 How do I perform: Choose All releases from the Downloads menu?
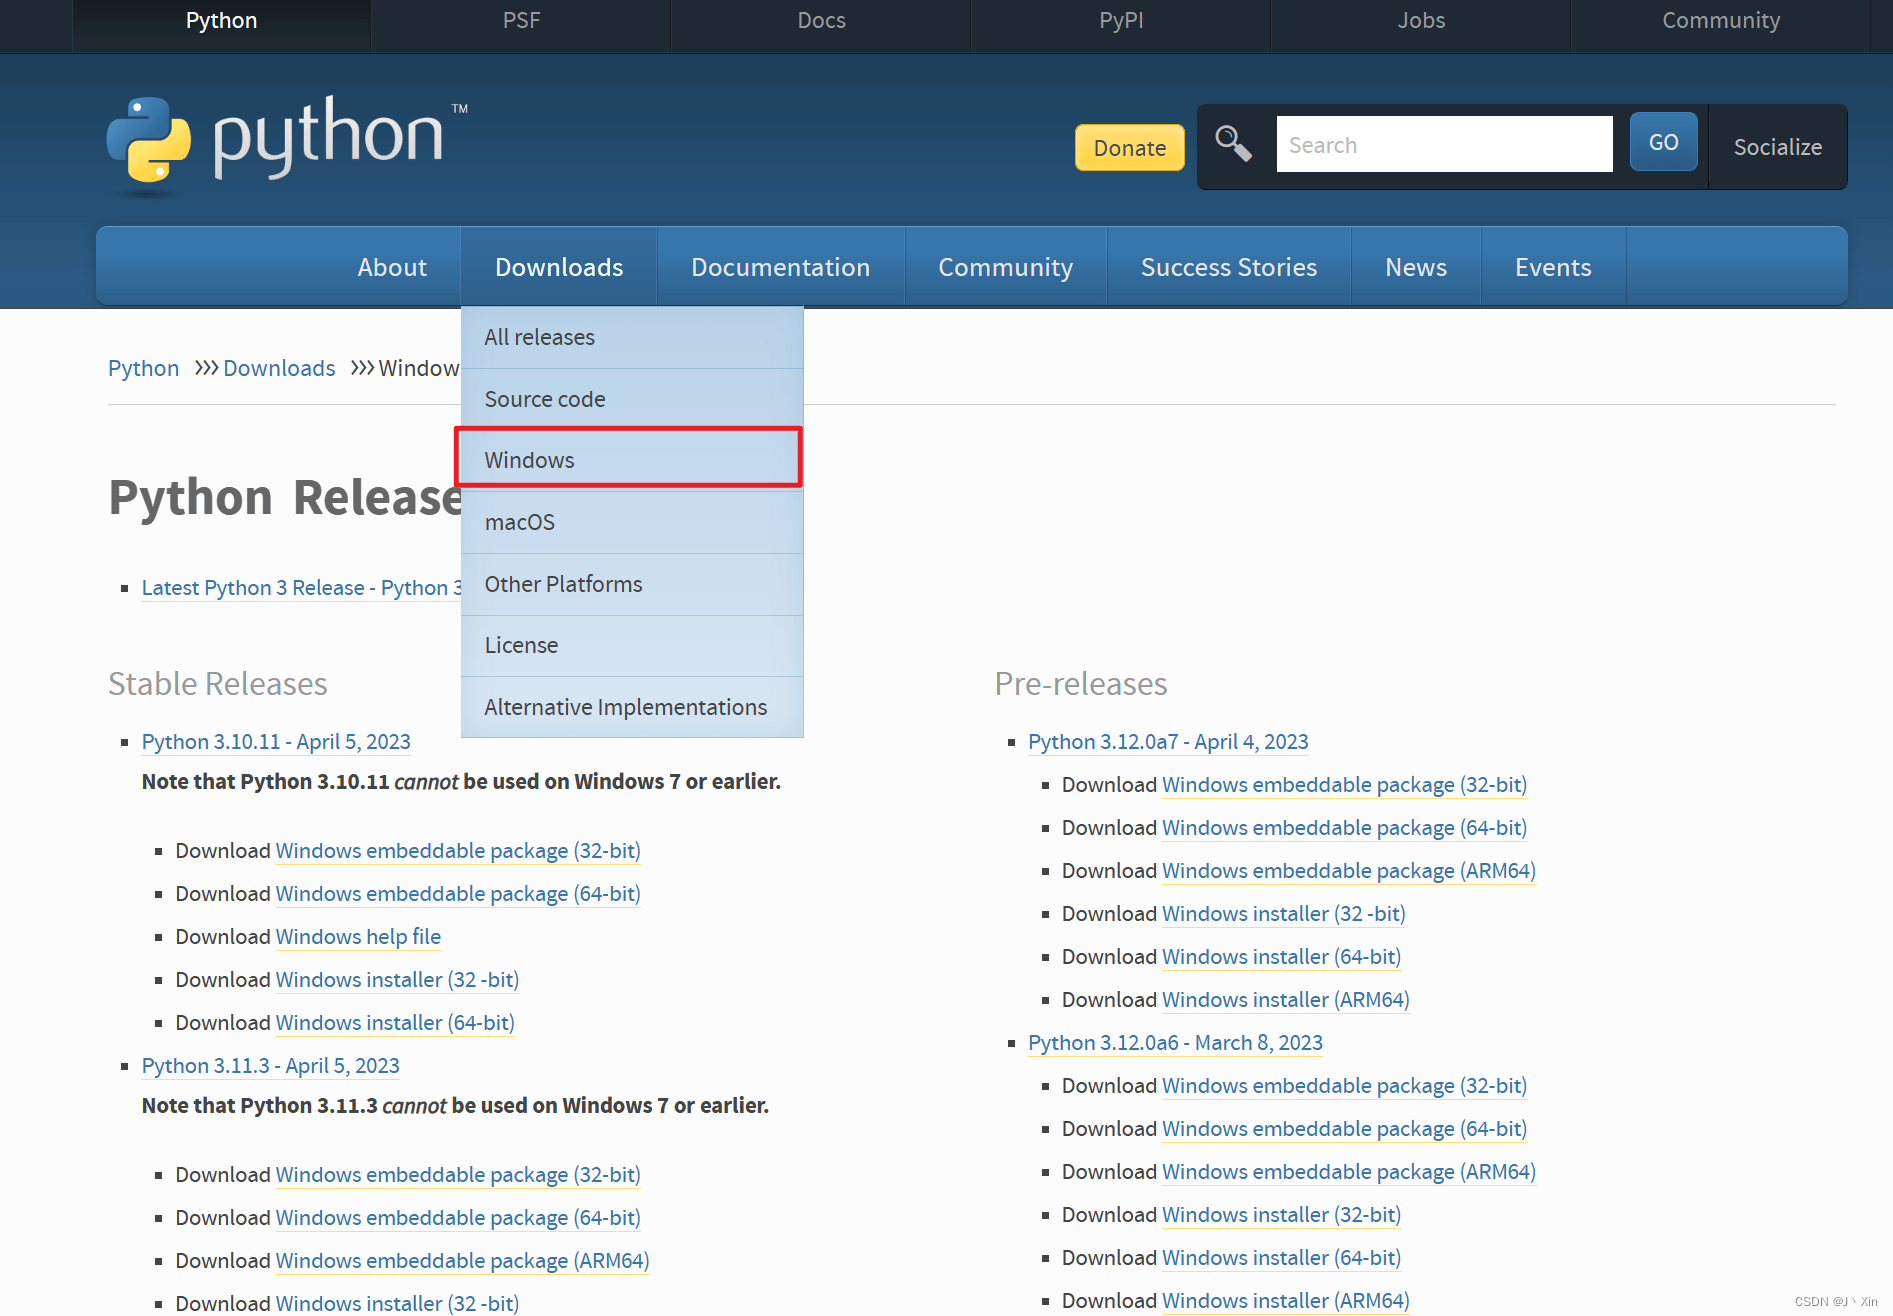pyautogui.click(x=632, y=338)
